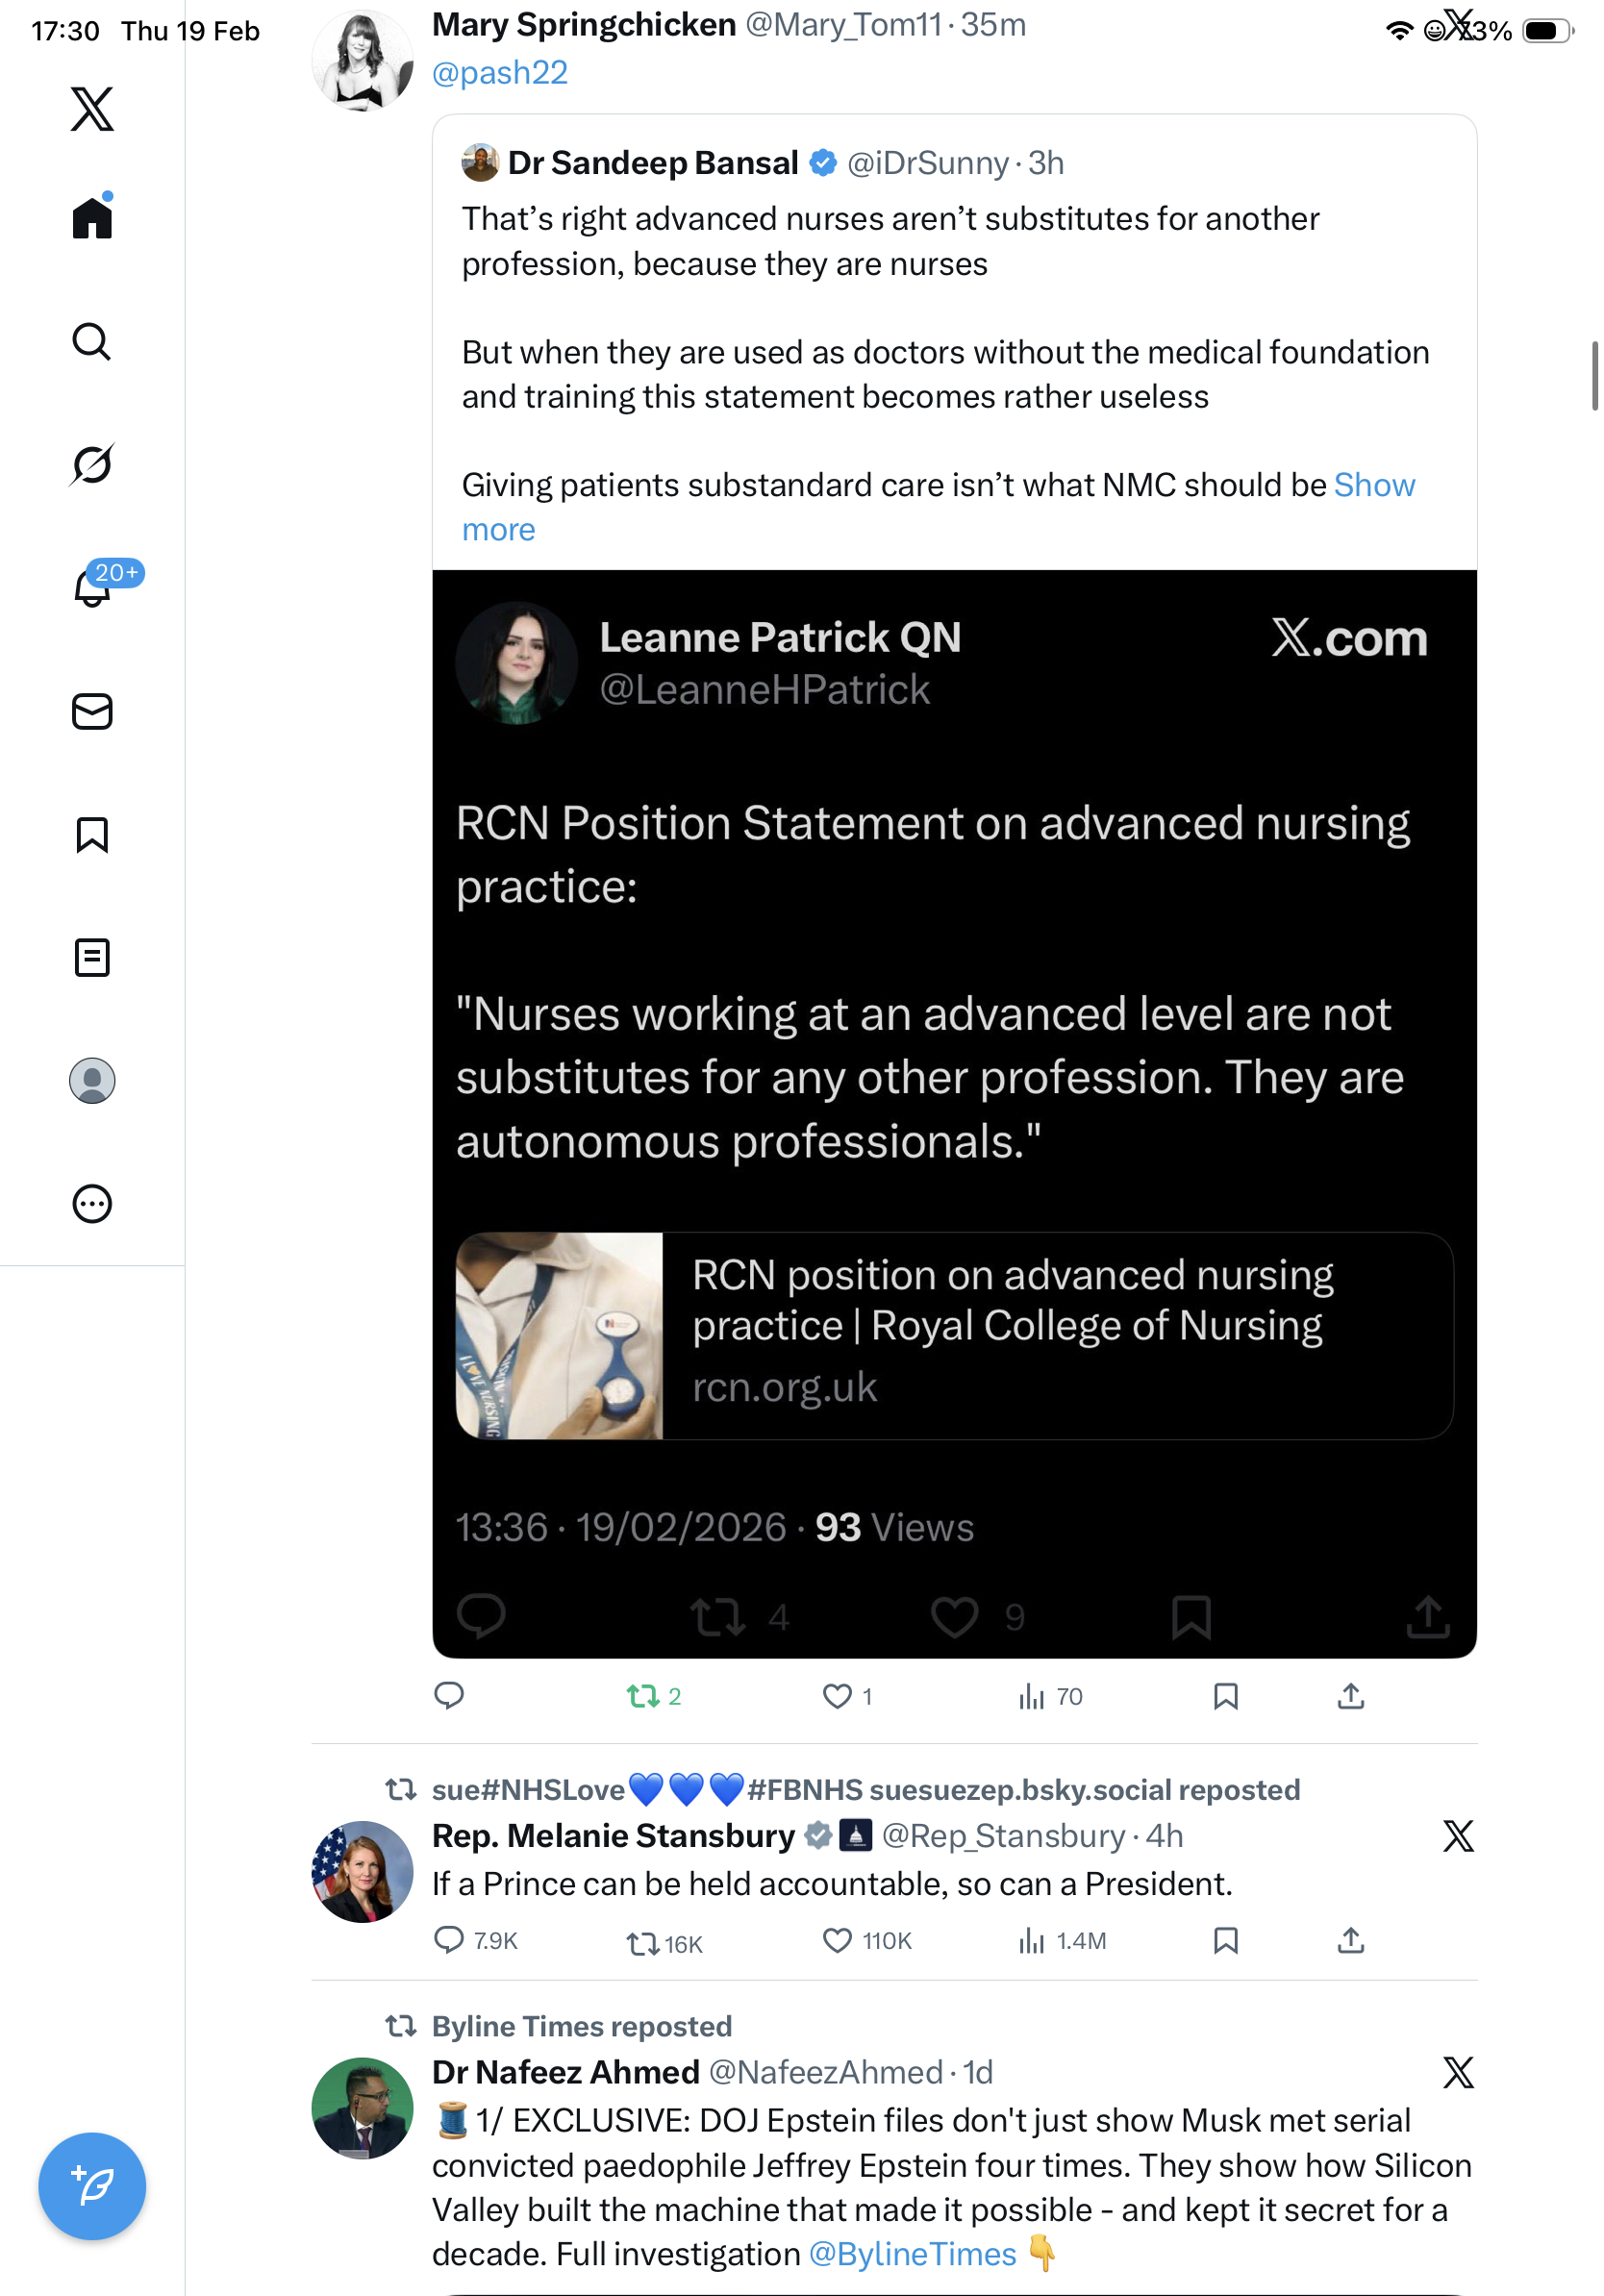The height and width of the screenshot is (2296, 1604).
Task: Open the Search page from sidebar
Action: (x=92, y=341)
